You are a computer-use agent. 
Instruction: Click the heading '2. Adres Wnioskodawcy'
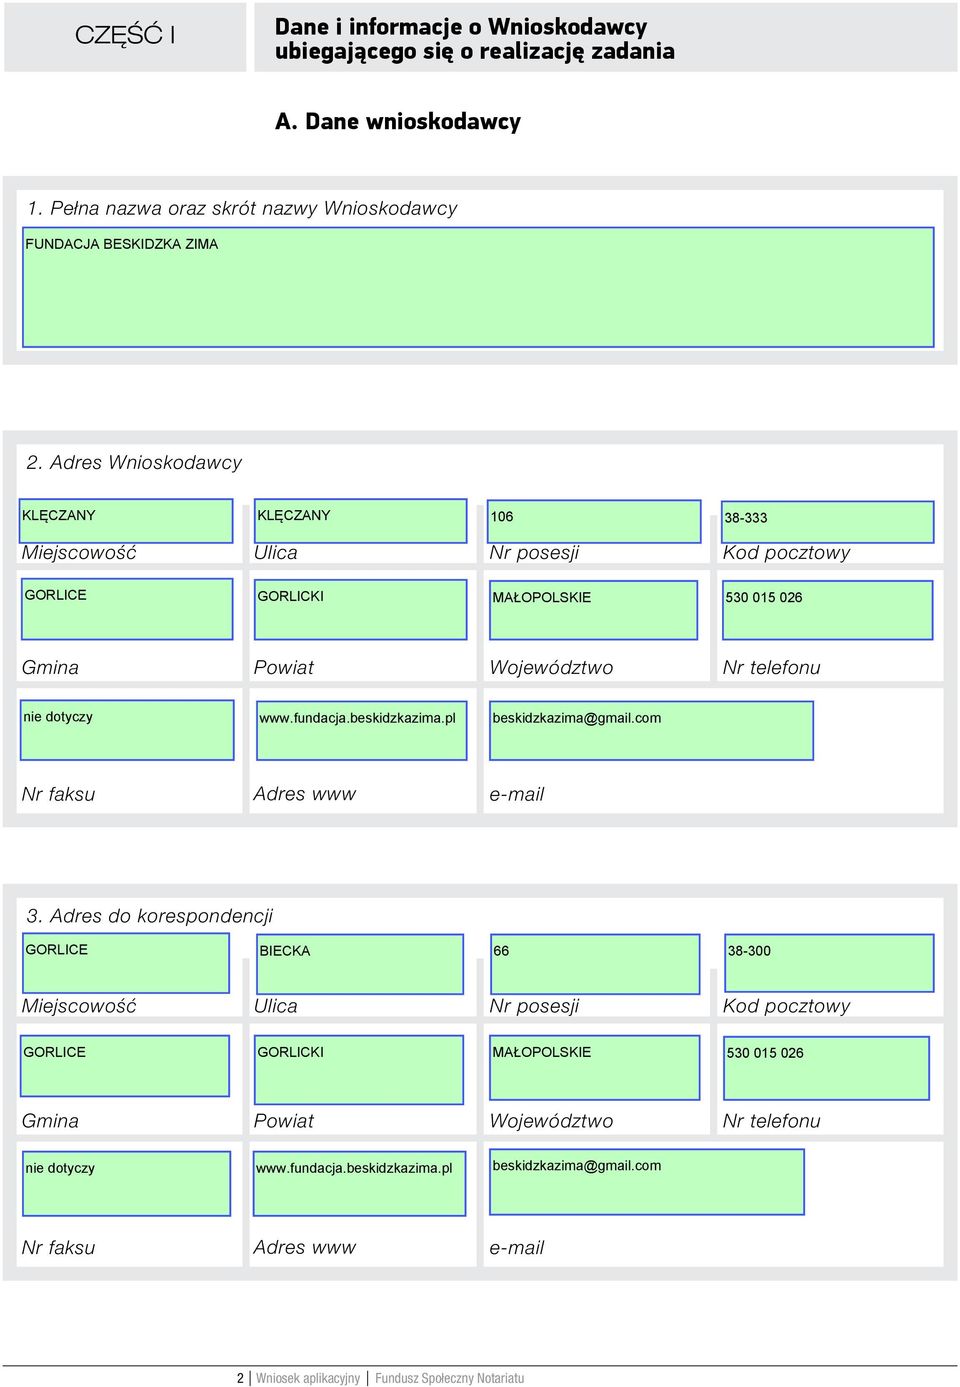[134, 462]
